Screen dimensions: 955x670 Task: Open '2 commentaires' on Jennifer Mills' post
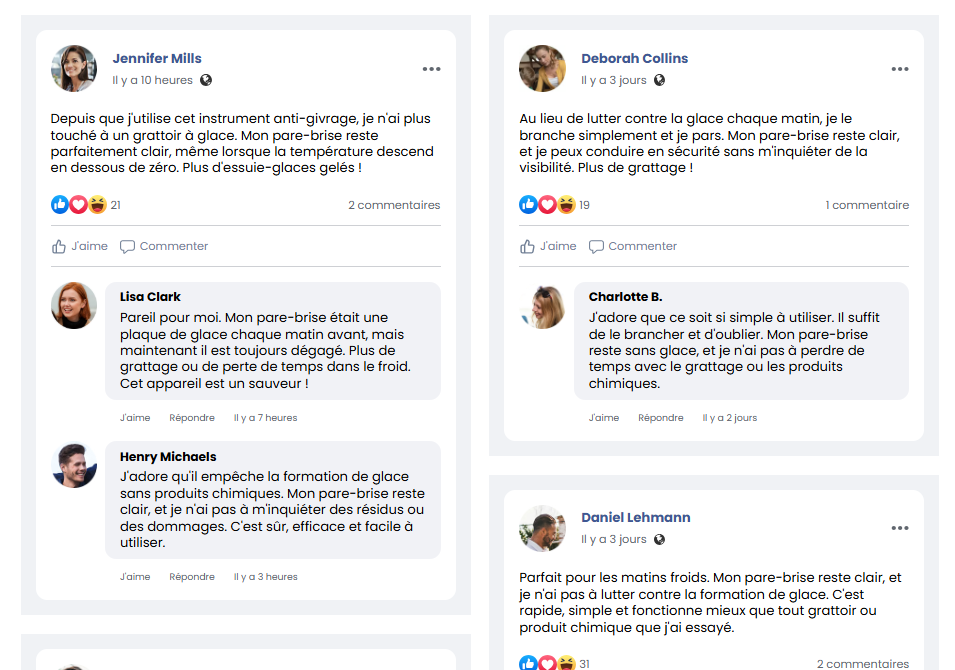point(394,205)
